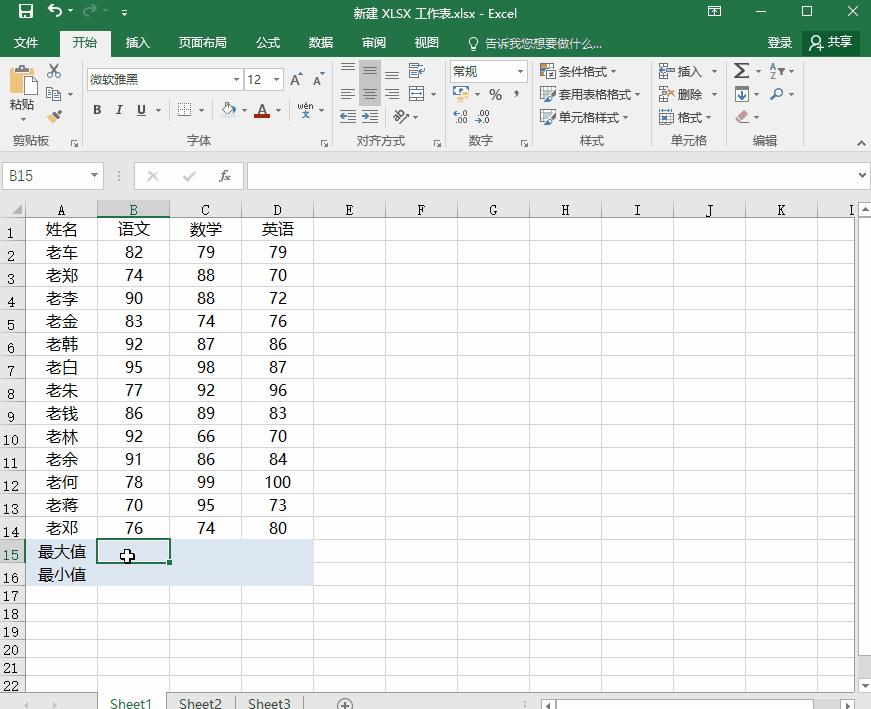This screenshot has height=709, width=871.
Task: Toggle Italic formatting
Action: [x=119, y=110]
